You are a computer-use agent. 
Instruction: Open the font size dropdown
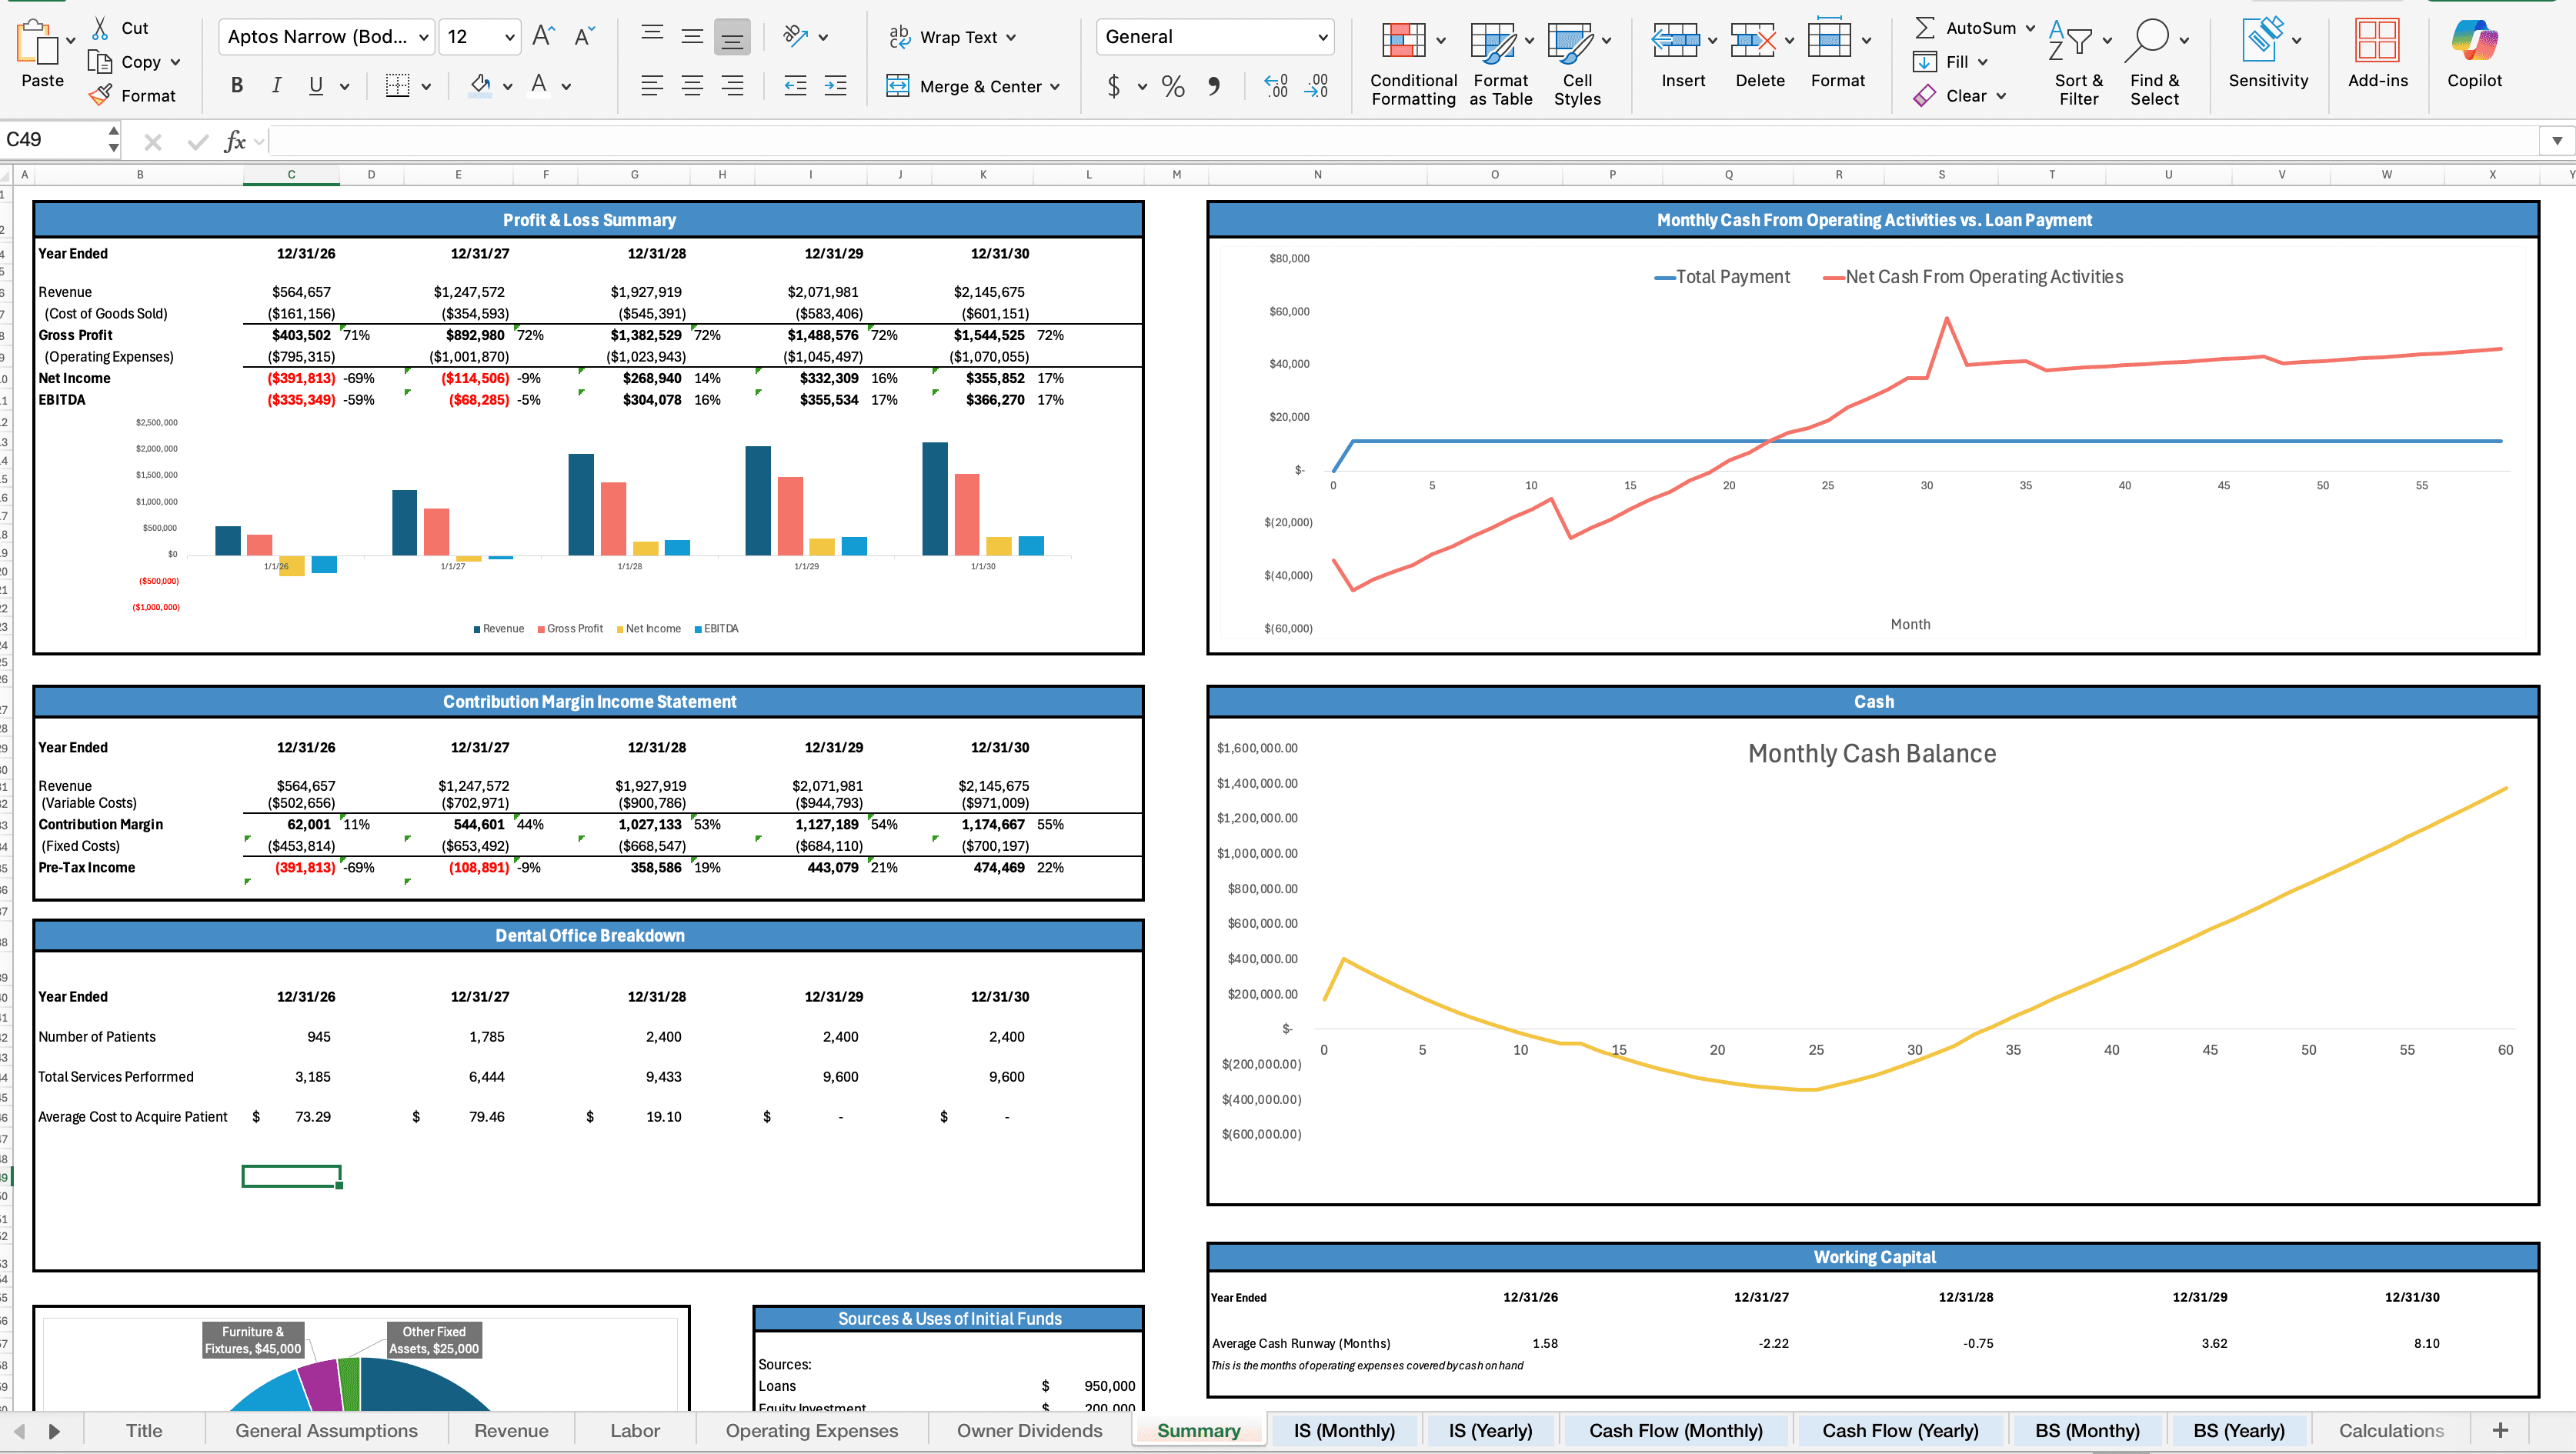pyautogui.click(x=509, y=37)
